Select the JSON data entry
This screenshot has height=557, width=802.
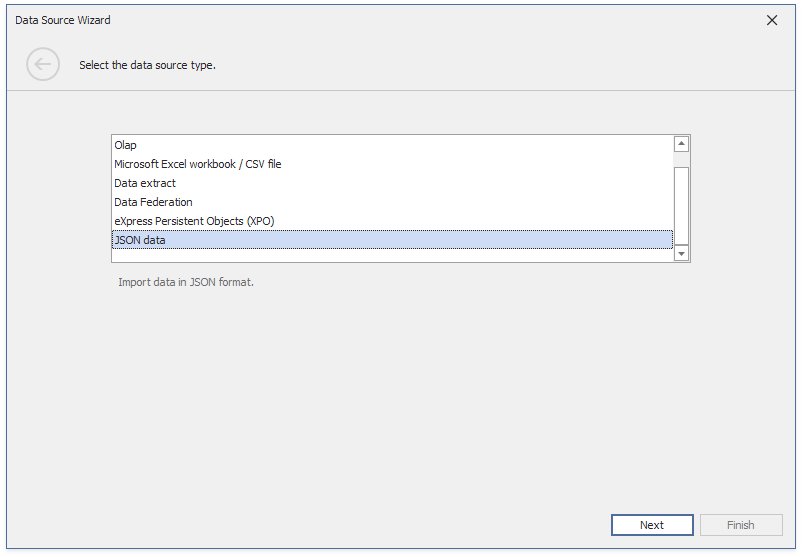140,240
